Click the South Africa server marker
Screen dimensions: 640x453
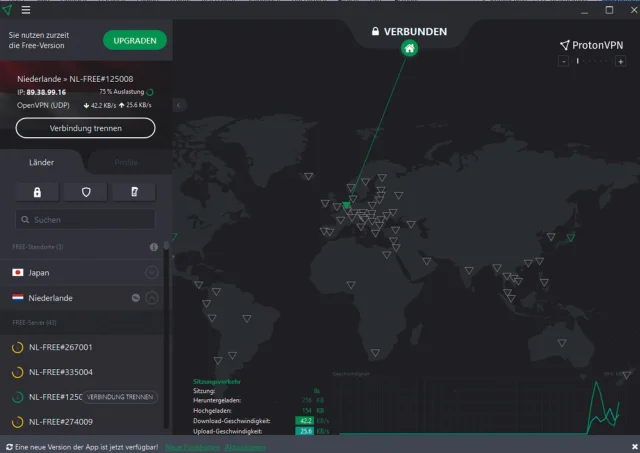pos(375,353)
